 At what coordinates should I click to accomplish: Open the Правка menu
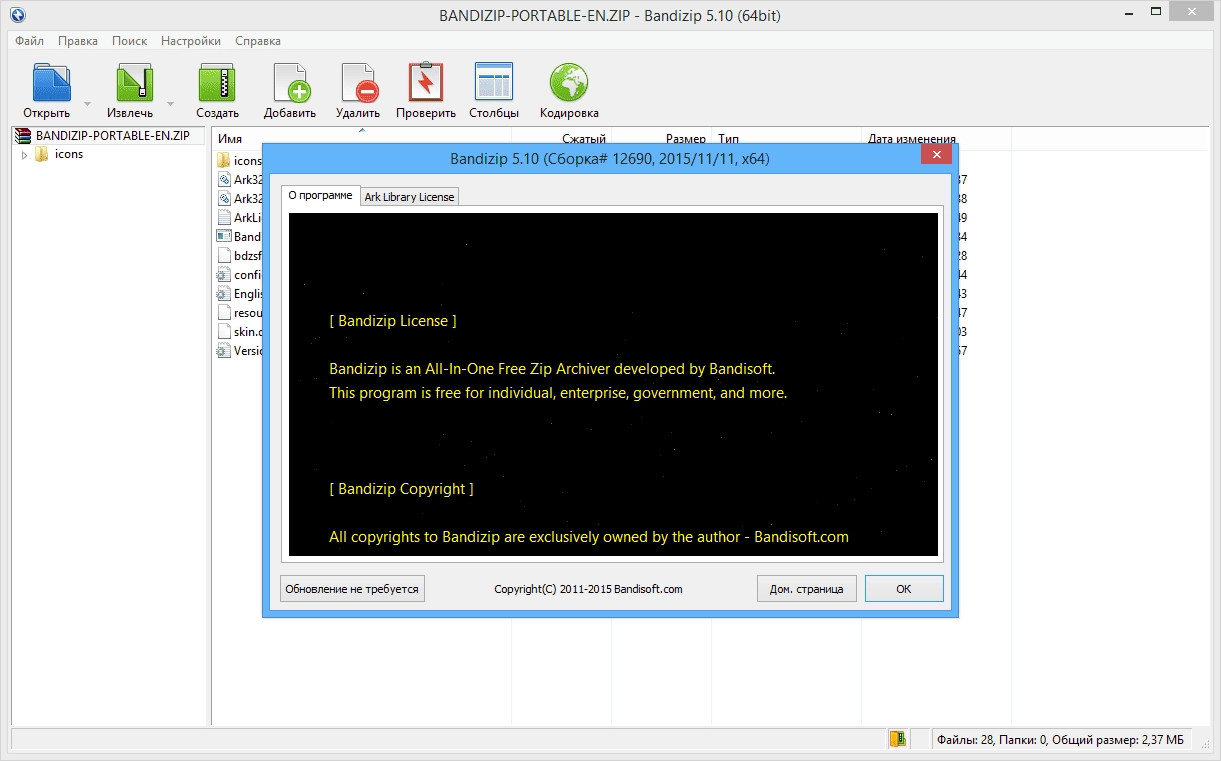[78, 41]
